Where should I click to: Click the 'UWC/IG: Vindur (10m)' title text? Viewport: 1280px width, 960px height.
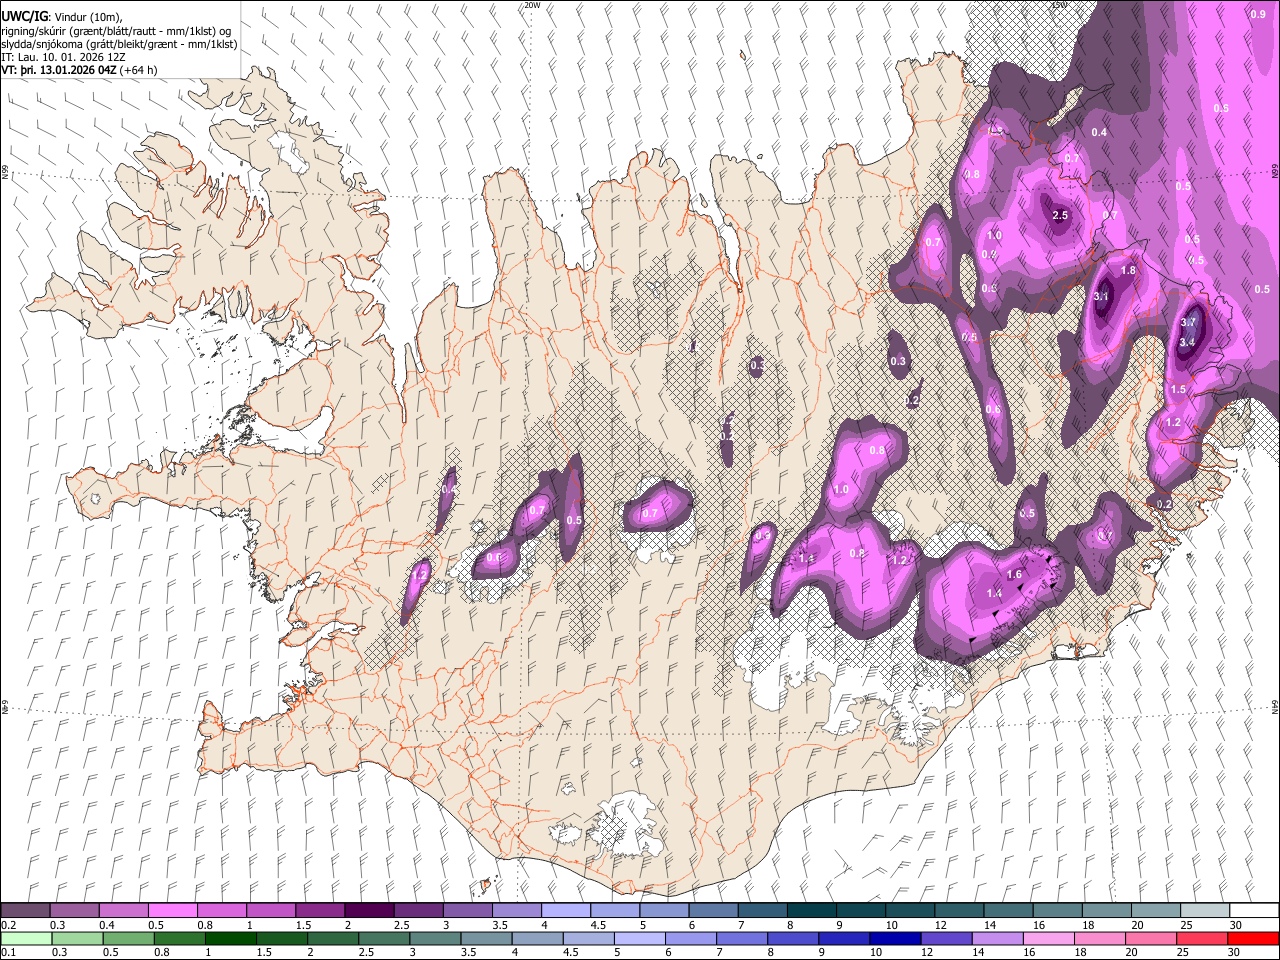(59, 16)
